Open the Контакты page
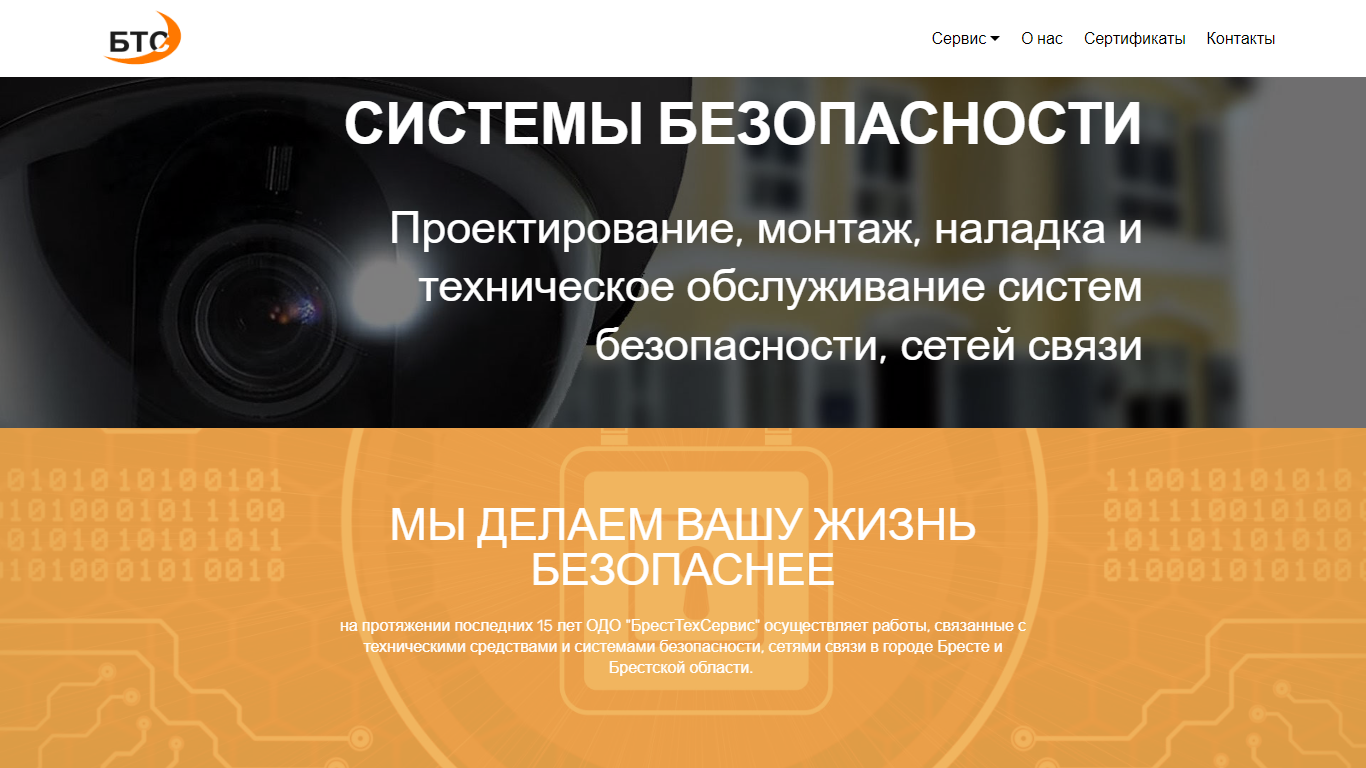Viewport: 1366px width, 768px height. click(x=1241, y=39)
